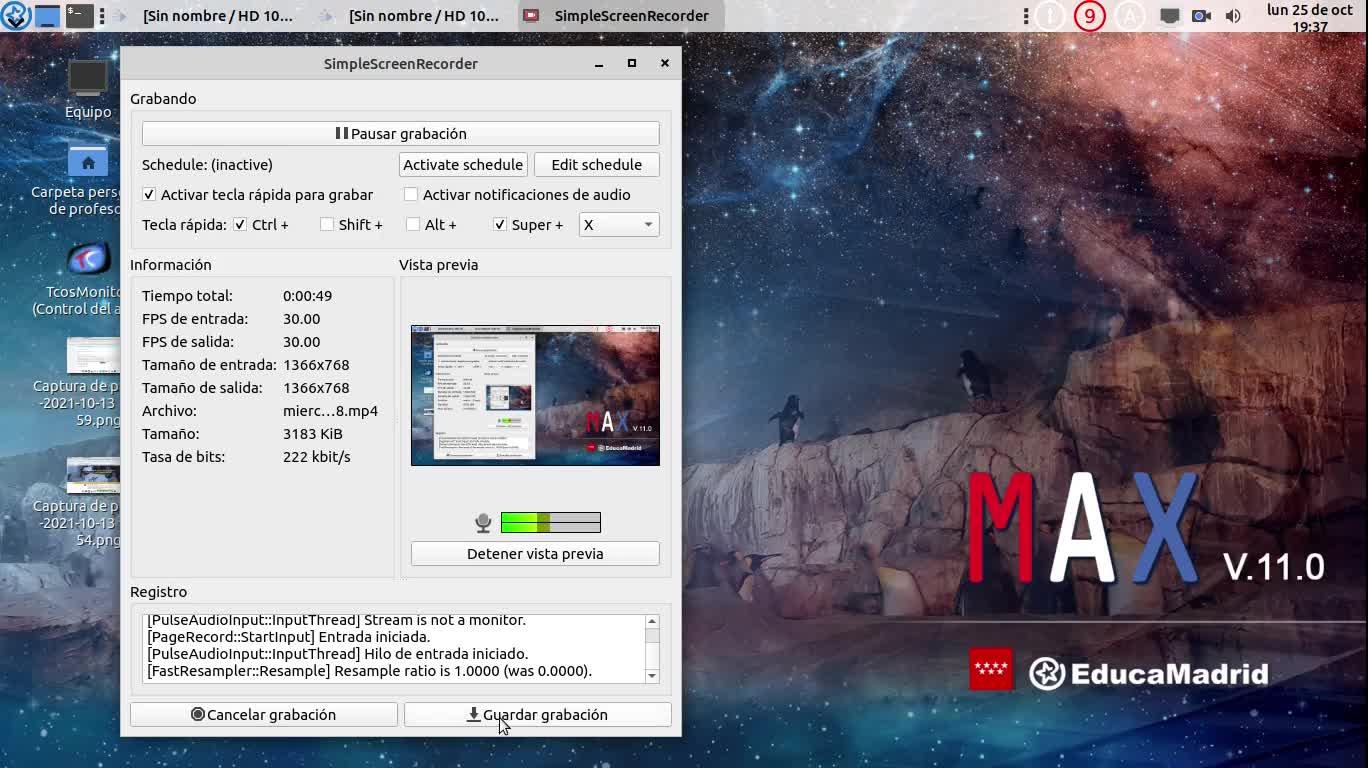Click the show desktop panel icon

(47, 16)
